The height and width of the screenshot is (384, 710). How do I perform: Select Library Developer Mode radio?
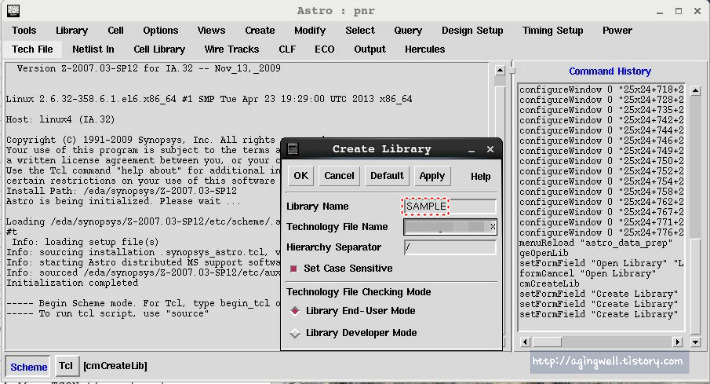(x=295, y=333)
